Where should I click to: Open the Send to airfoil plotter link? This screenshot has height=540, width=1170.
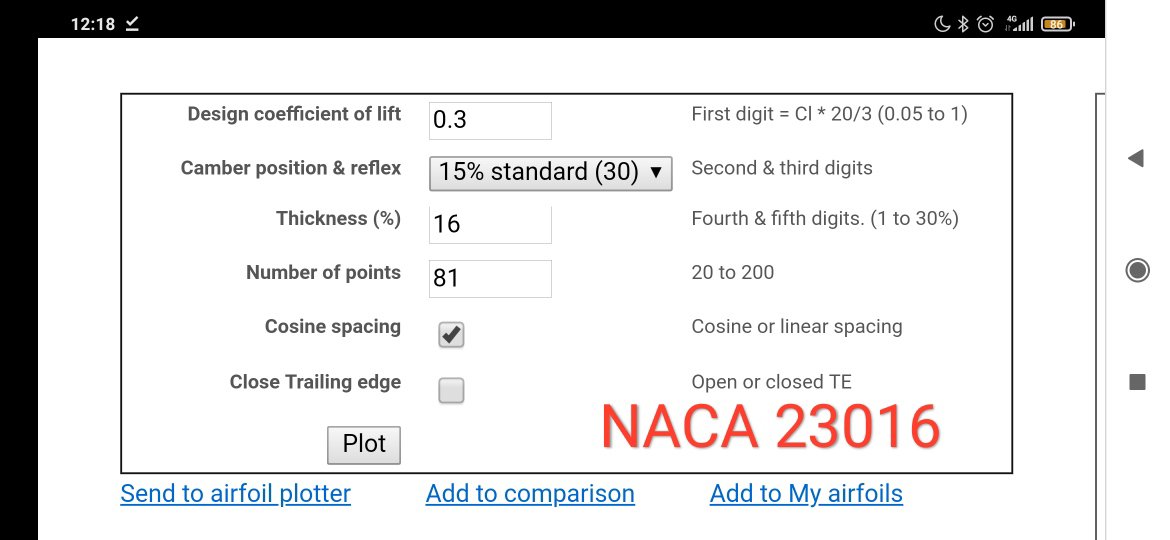pos(235,494)
